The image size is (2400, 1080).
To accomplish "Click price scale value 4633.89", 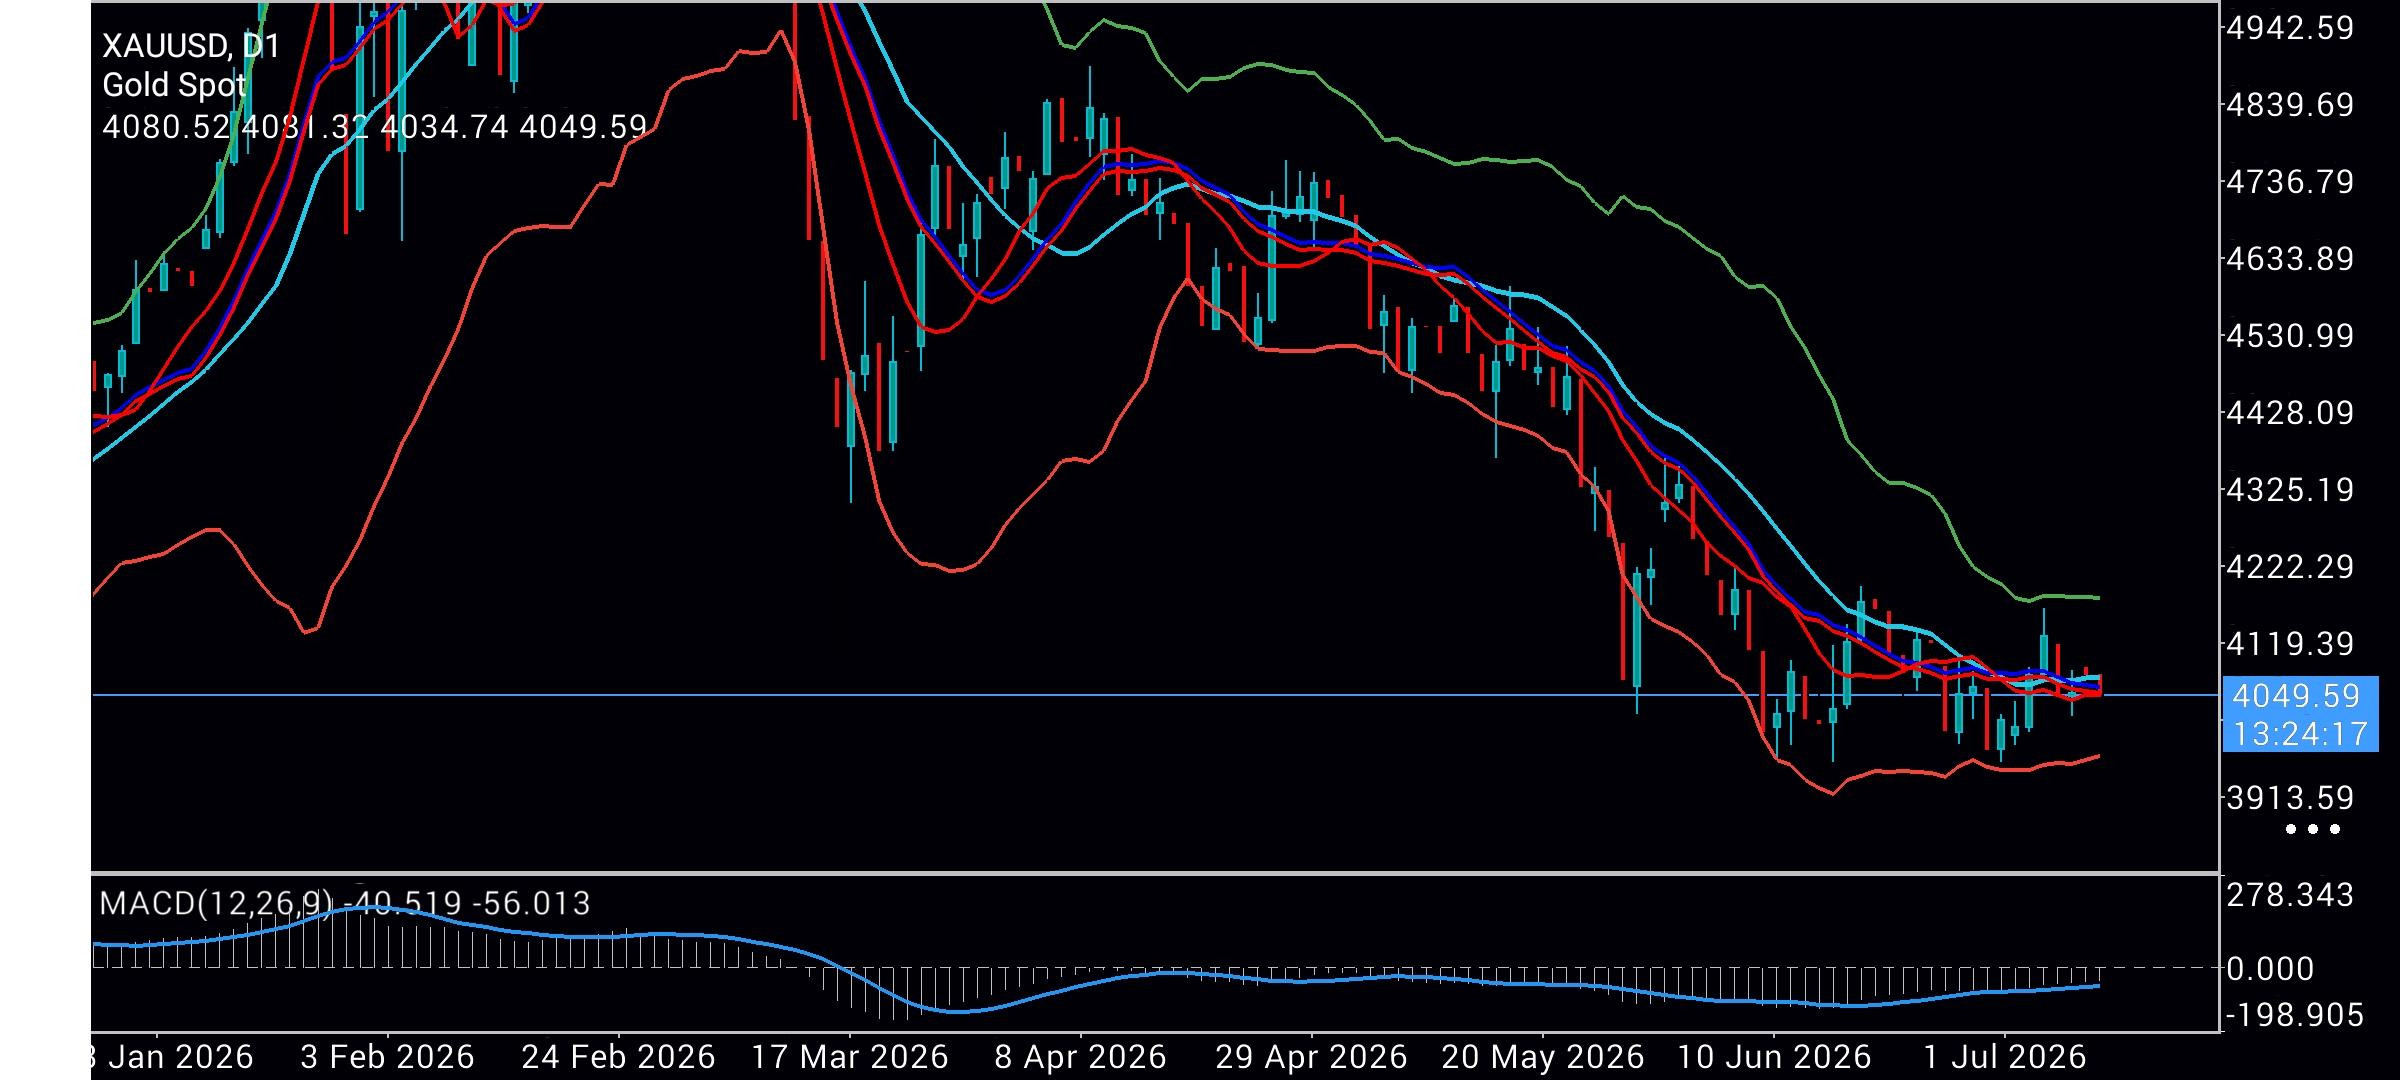I will 2289,259.
